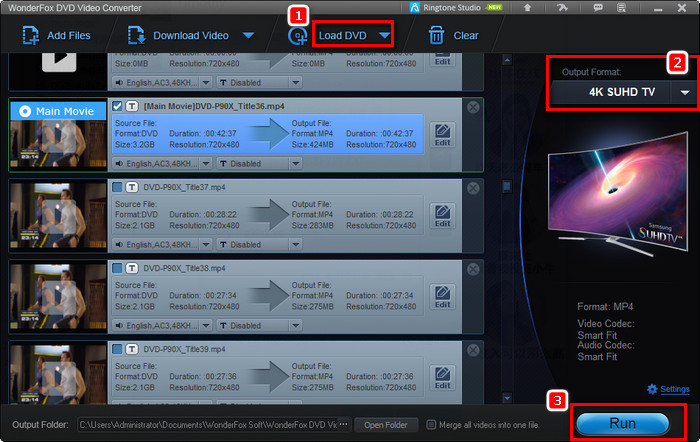This screenshot has height=442, width=700.
Task: Check the DVD-P90X_Title38.mp4 checkbox
Action: (117, 268)
